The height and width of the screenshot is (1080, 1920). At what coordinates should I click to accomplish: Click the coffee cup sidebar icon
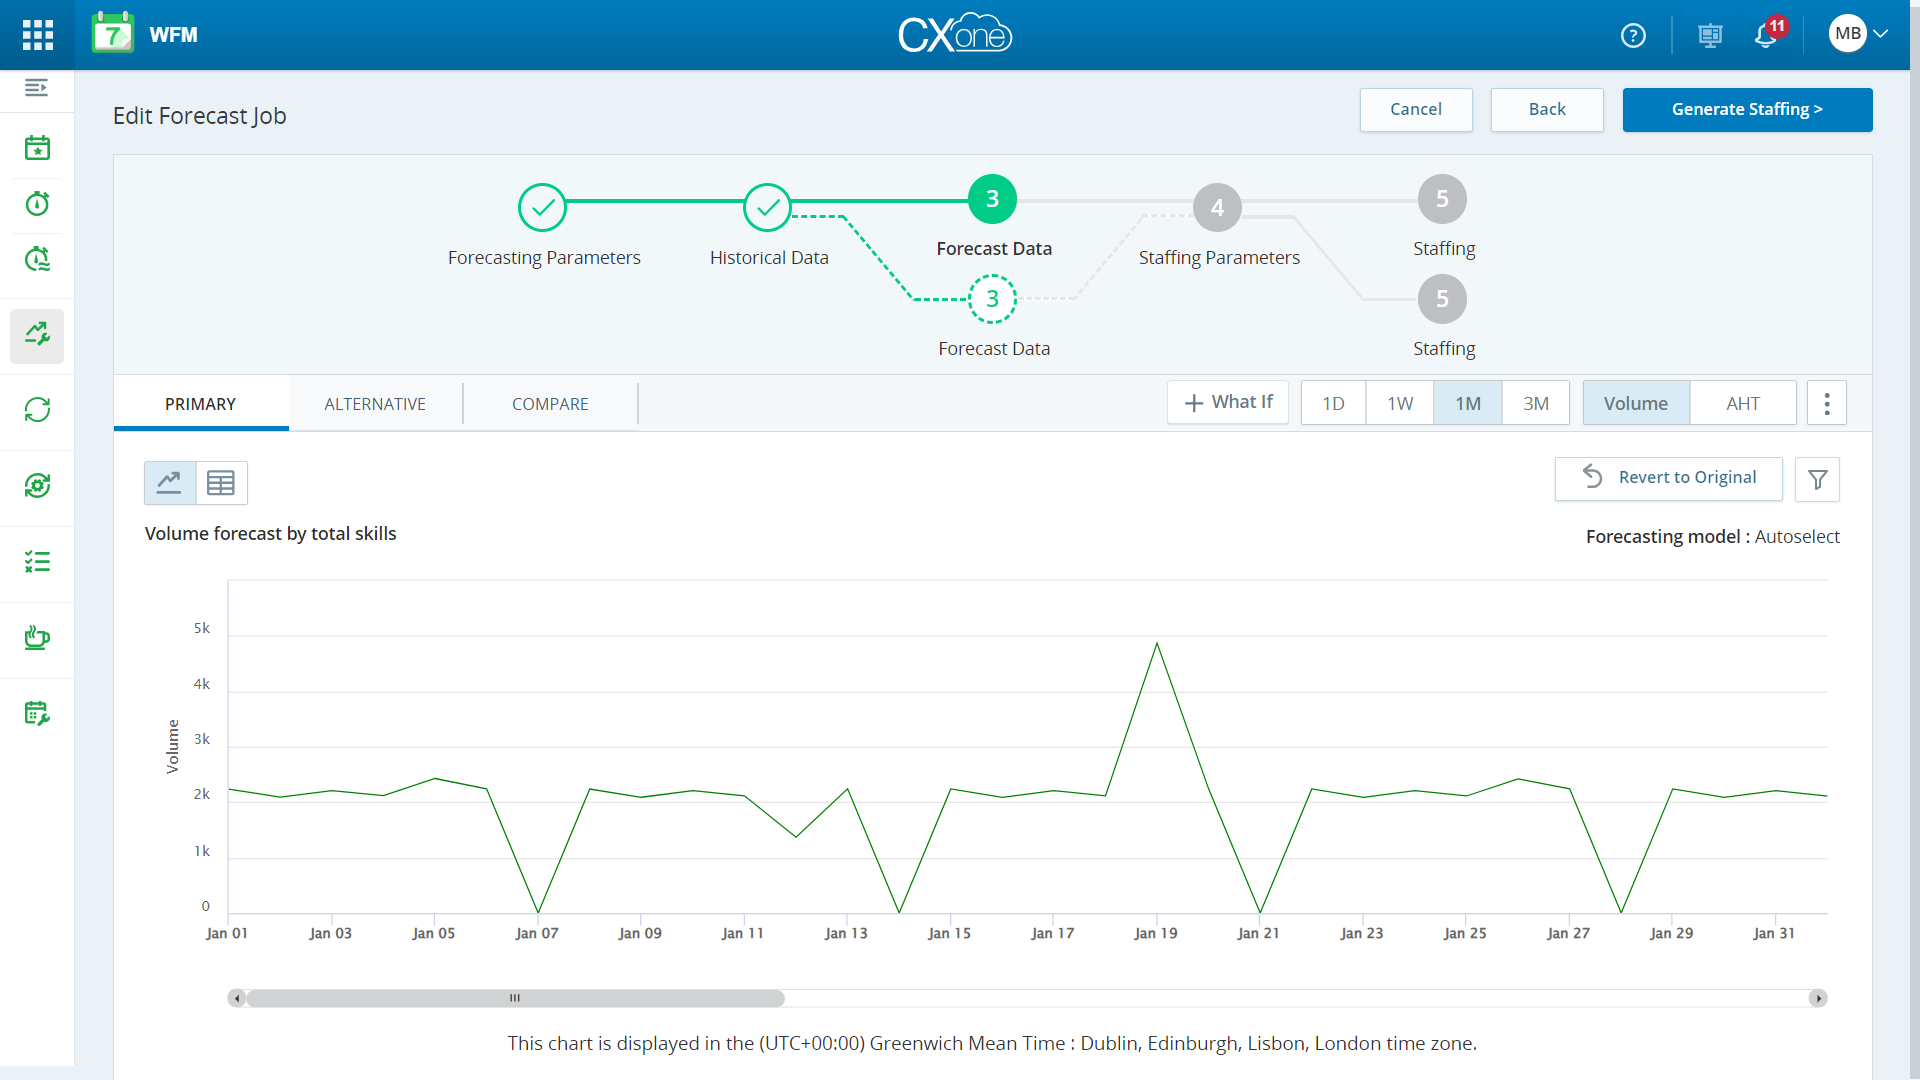pos(37,637)
